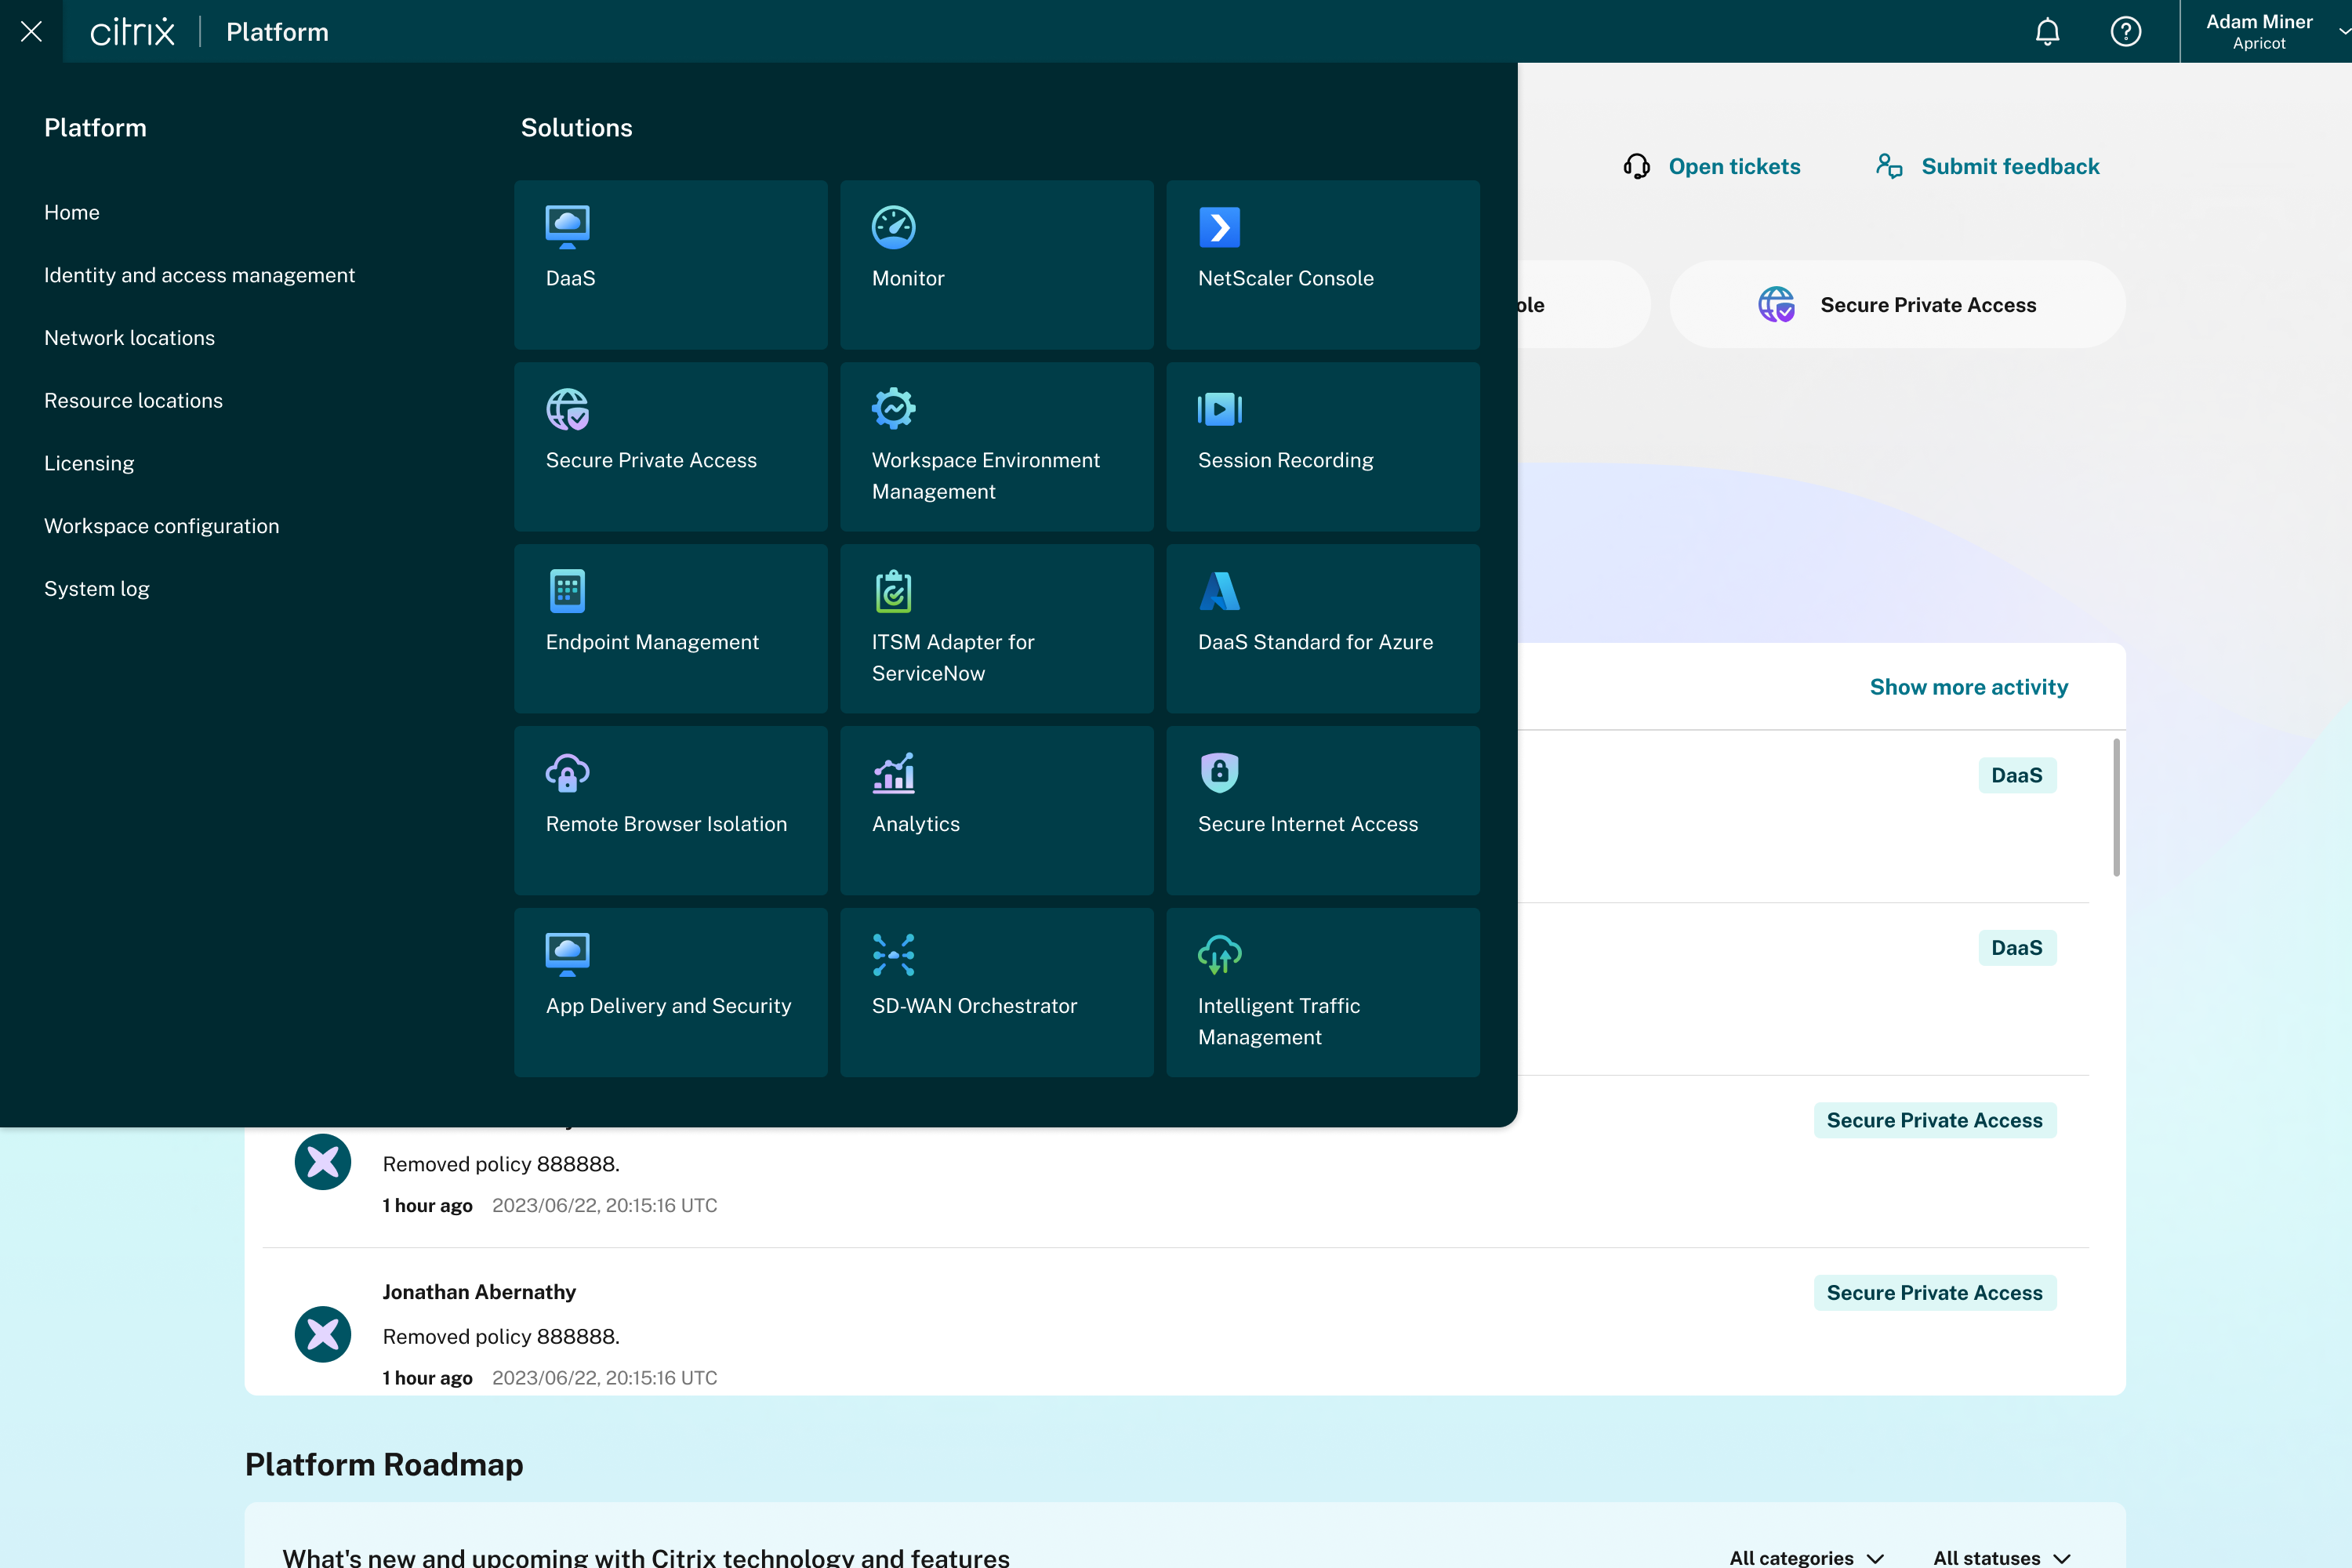This screenshot has width=2352, height=1568.
Task: Click the person icon beside Submit feedback
Action: (1889, 166)
